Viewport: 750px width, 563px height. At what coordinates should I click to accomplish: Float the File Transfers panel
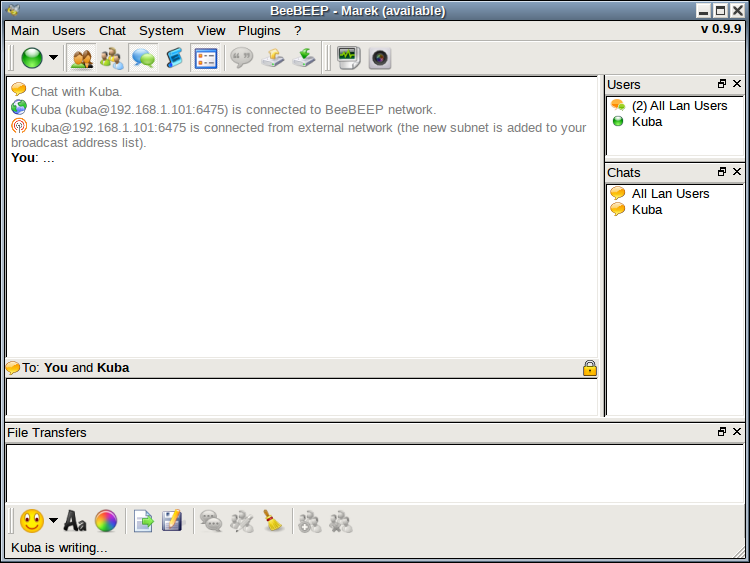722,431
